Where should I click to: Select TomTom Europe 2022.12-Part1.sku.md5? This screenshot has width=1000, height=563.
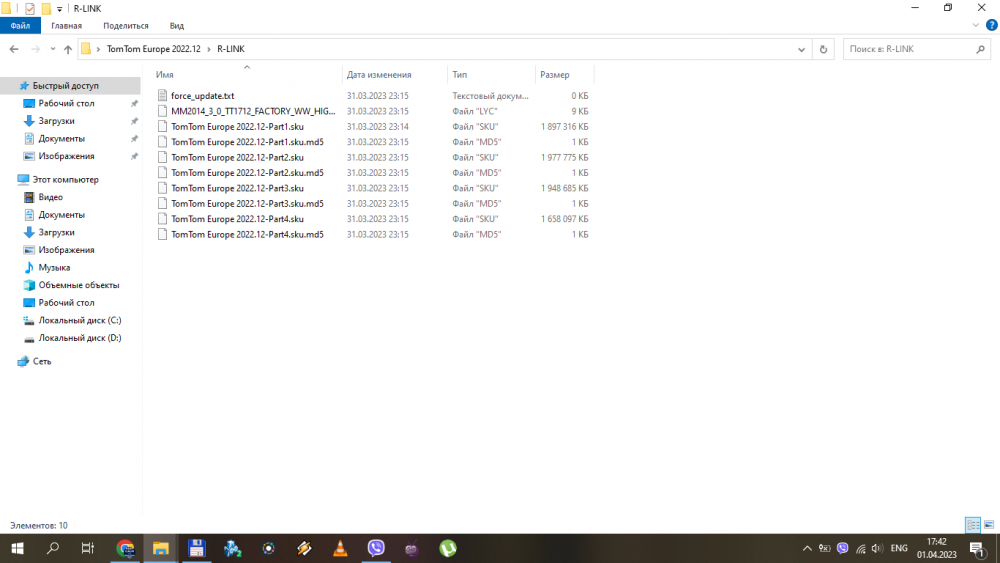click(x=247, y=142)
